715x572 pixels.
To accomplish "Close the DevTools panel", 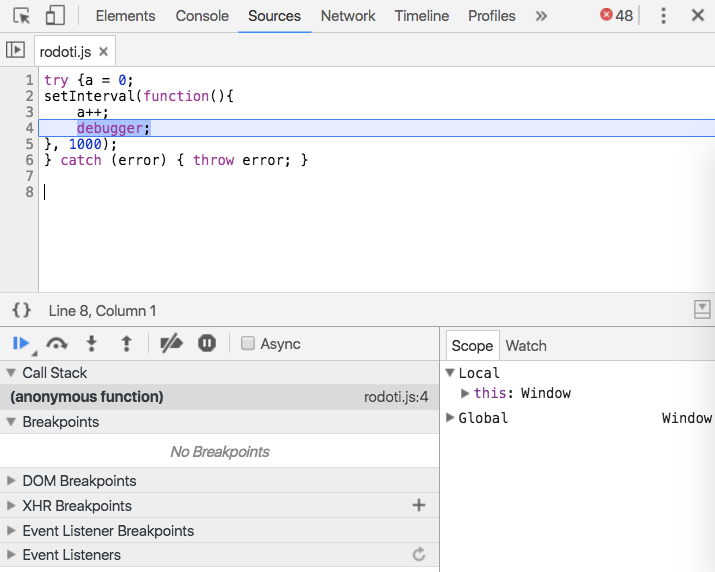I will click(698, 16).
